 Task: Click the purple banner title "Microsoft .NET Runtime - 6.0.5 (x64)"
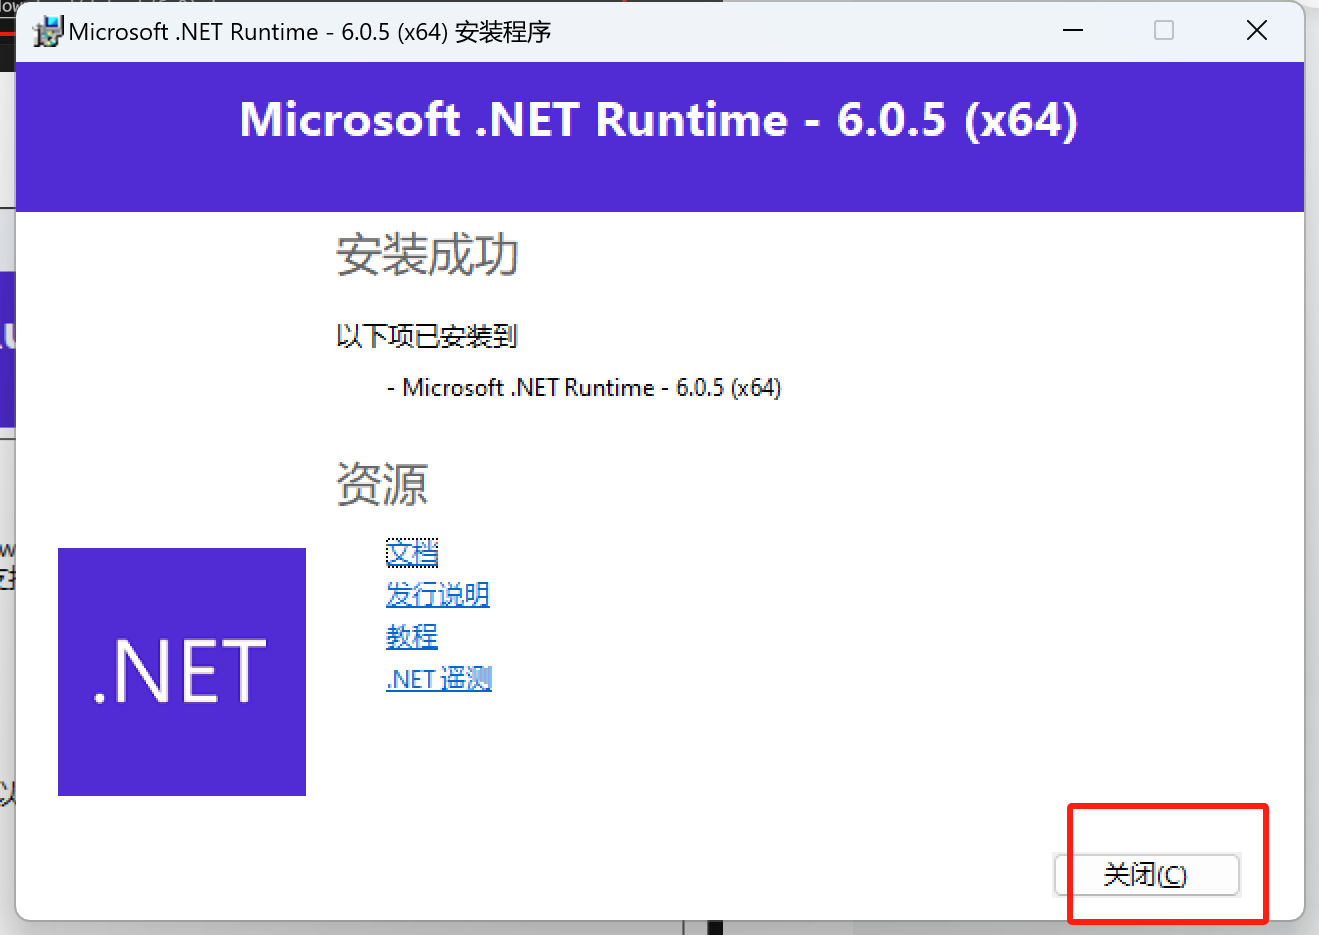[x=659, y=120]
